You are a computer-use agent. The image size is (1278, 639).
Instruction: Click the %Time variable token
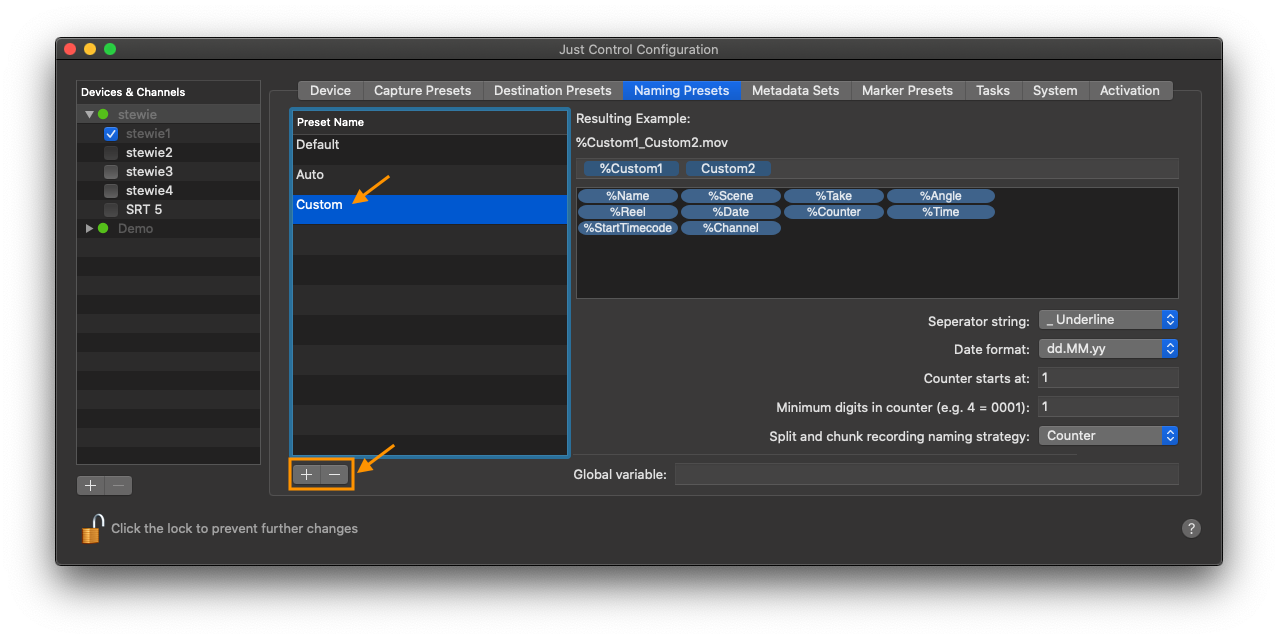tap(941, 212)
